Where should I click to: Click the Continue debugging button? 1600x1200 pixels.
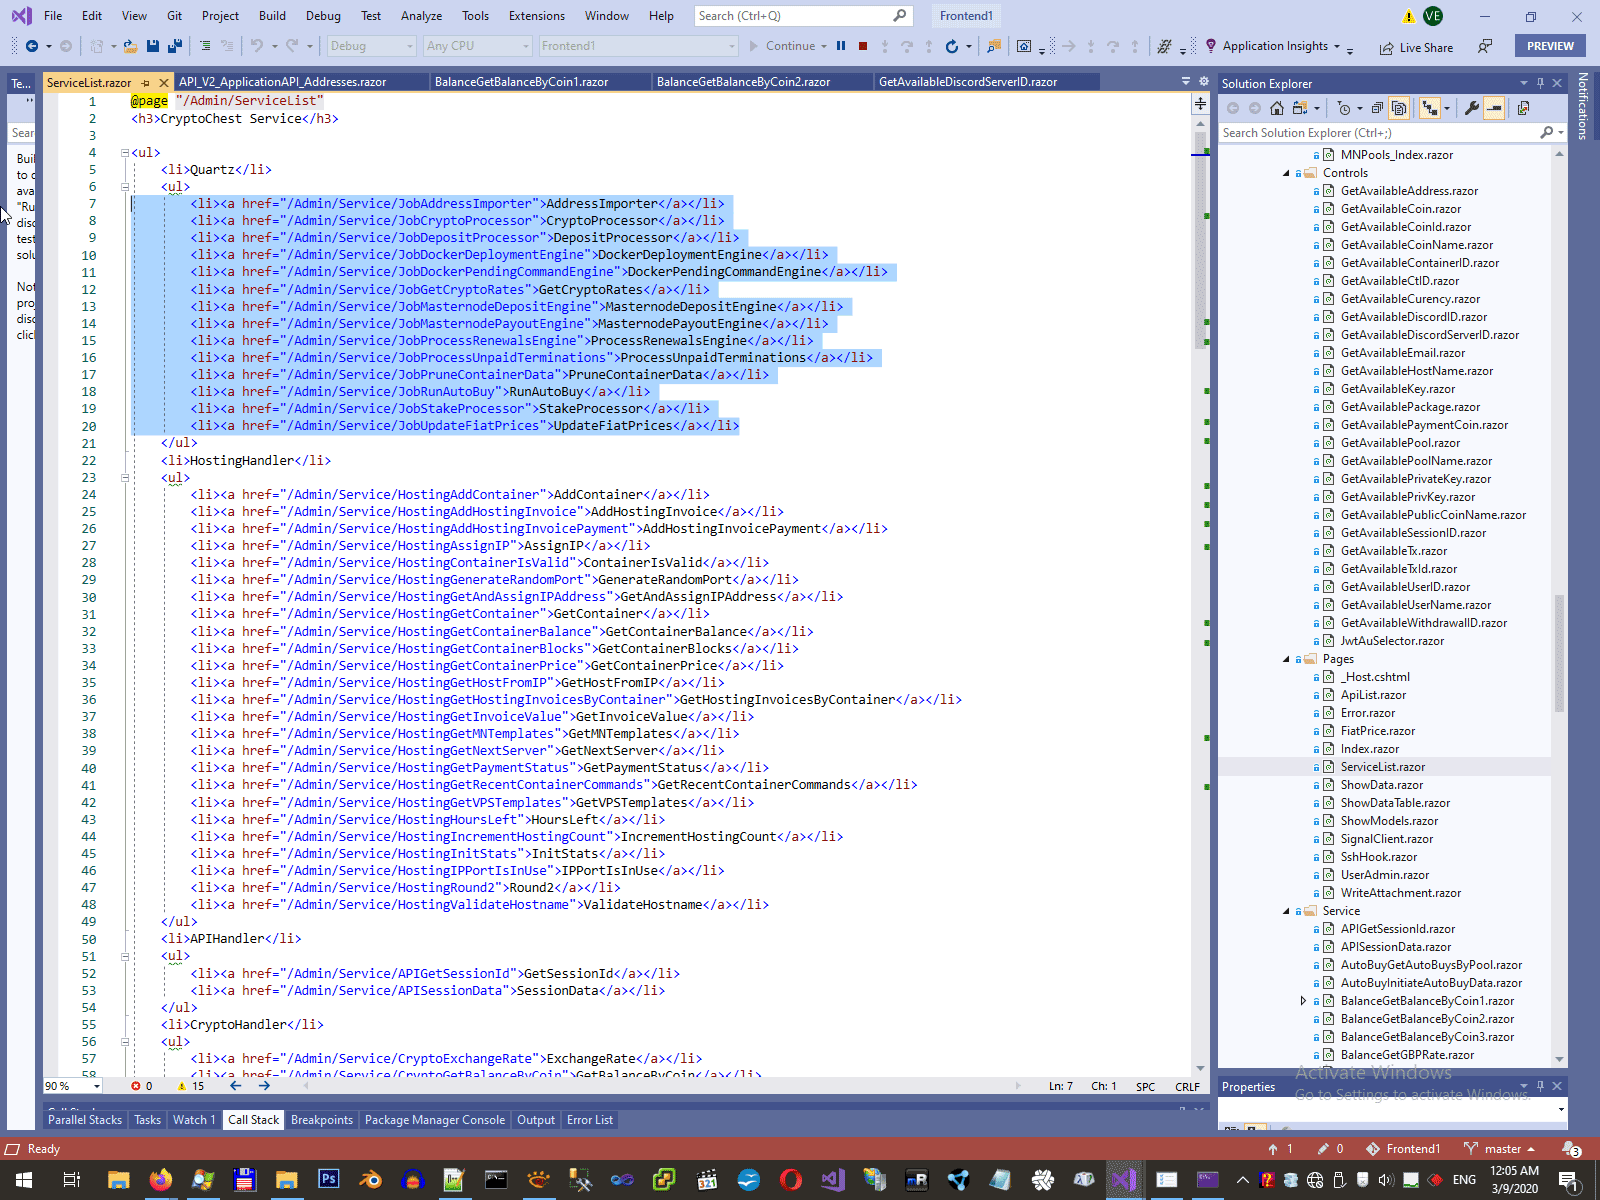tap(782, 46)
